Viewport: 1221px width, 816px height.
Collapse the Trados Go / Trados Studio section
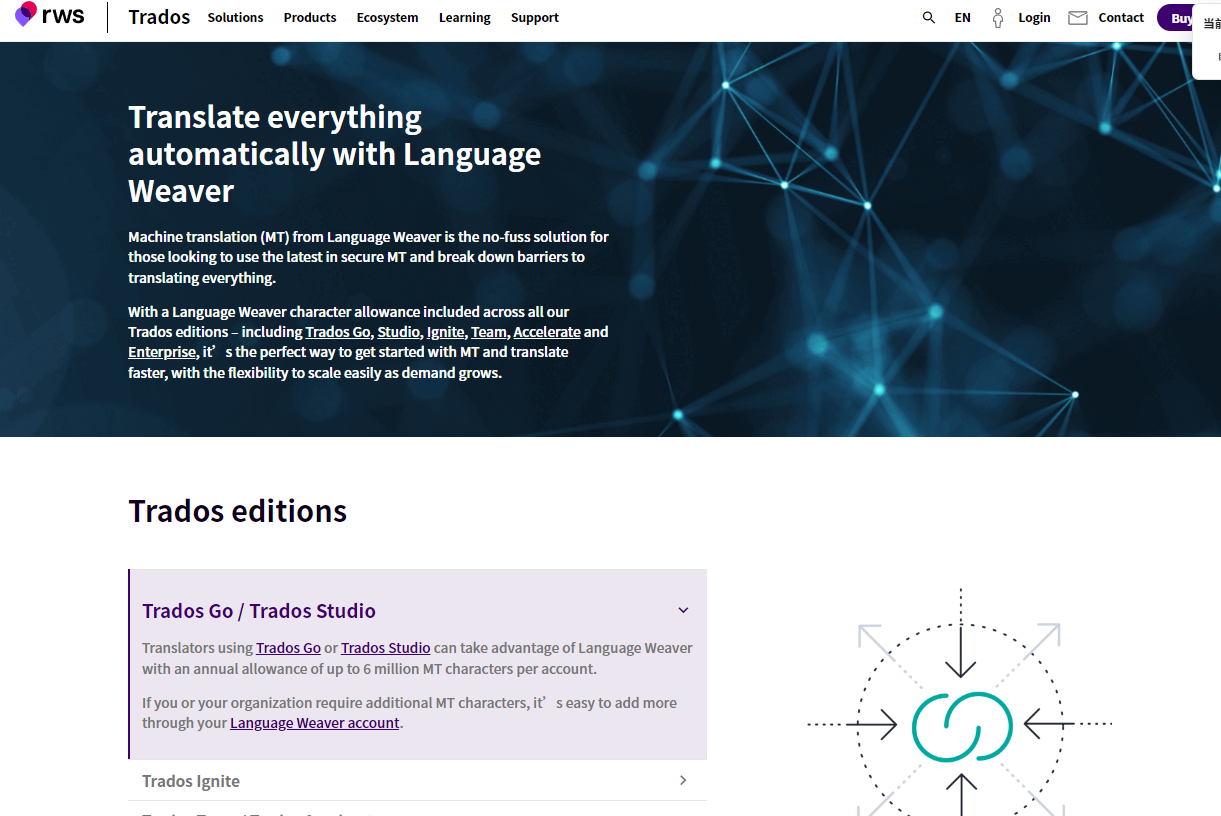pyautogui.click(x=683, y=611)
